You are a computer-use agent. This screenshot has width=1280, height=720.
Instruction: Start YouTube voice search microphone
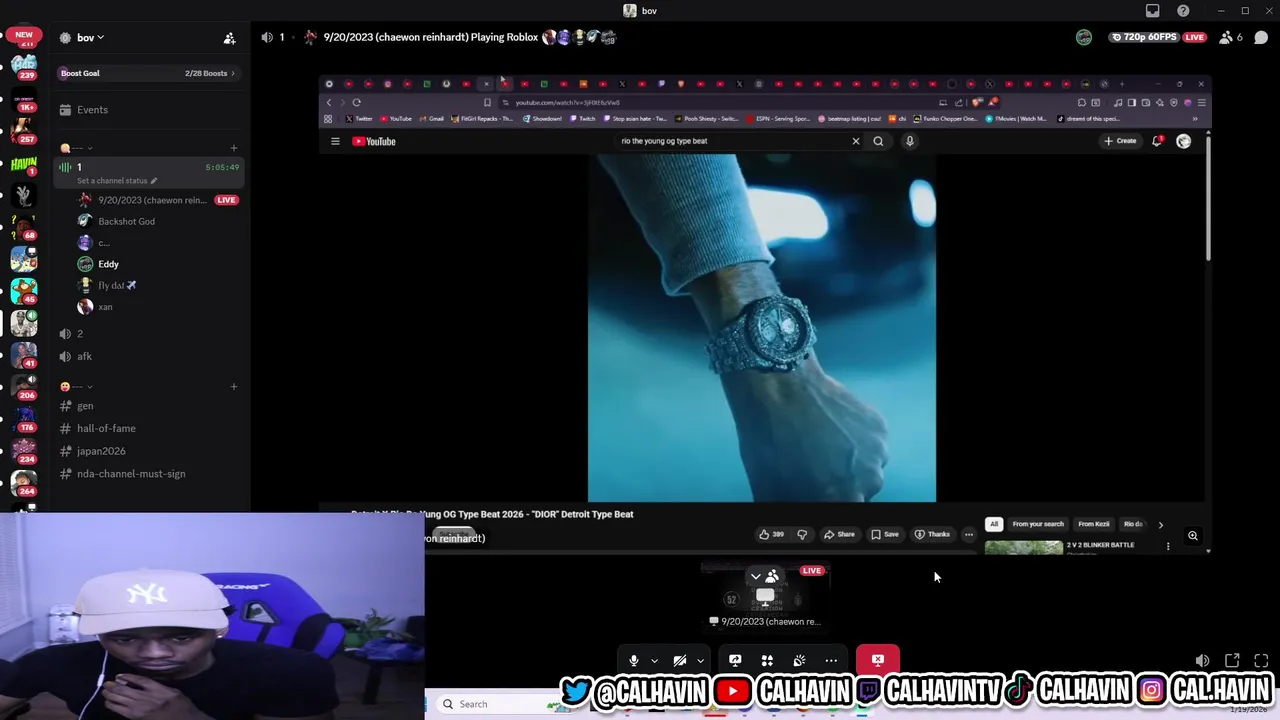(909, 141)
